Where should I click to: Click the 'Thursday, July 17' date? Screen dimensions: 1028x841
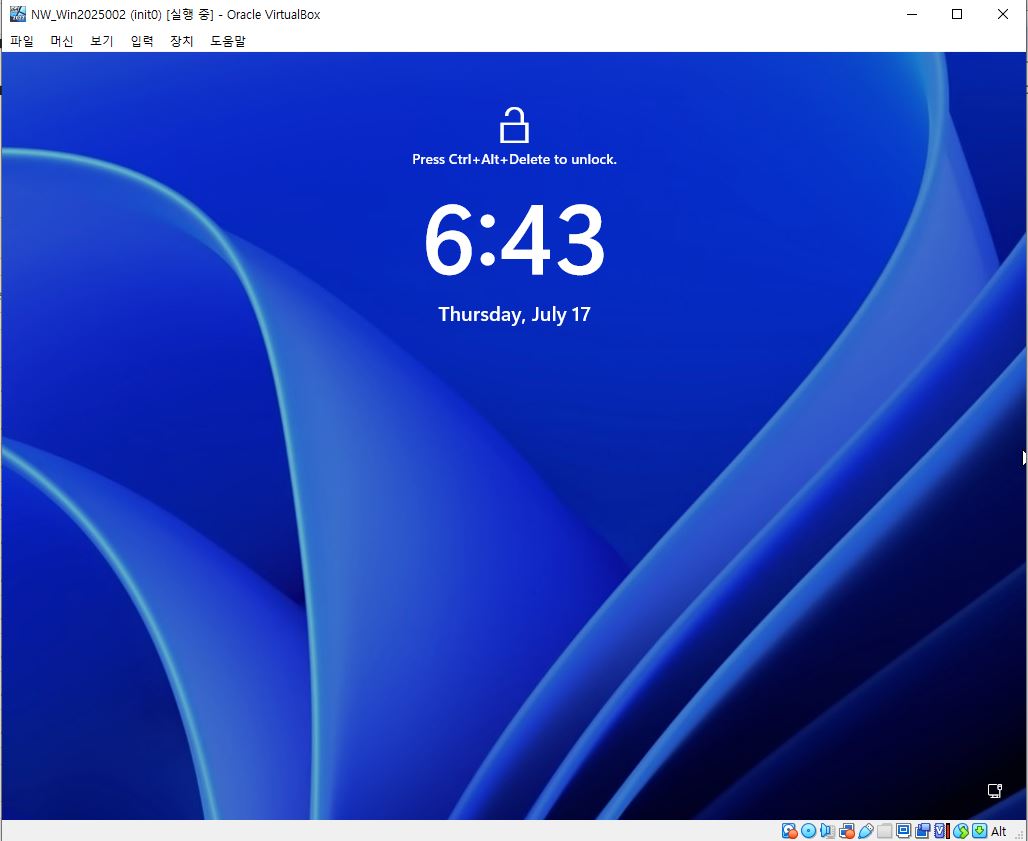tap(515, 314)
